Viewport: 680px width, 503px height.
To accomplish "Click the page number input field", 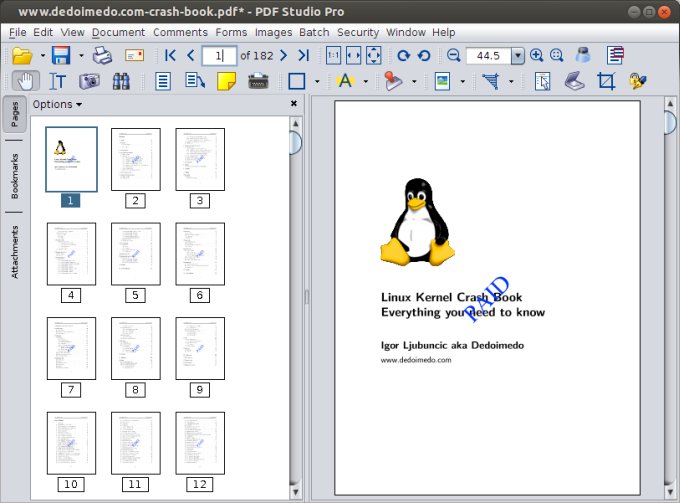I will click(219, 56).
